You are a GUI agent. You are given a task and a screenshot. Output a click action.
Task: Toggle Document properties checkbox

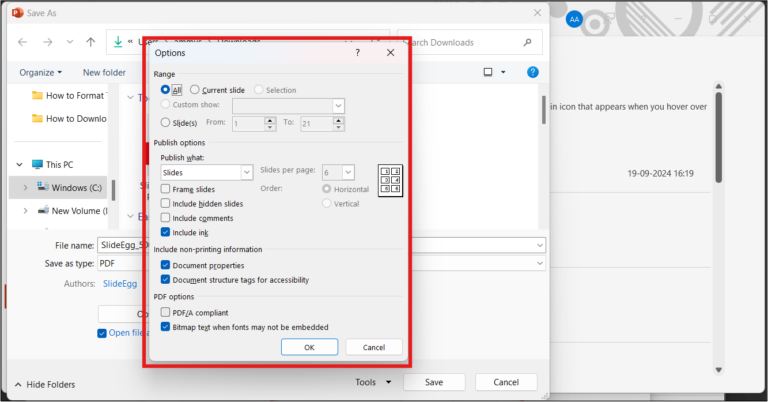point(166,265)
